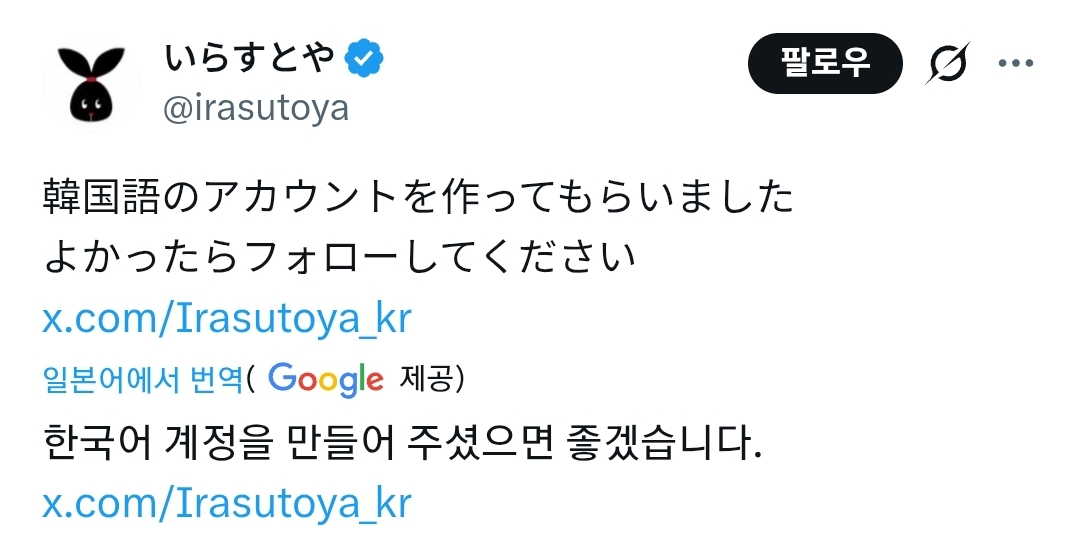
Task: Click the @irasutoya handle
Action: pyautogui.click(x=256, y=108)
